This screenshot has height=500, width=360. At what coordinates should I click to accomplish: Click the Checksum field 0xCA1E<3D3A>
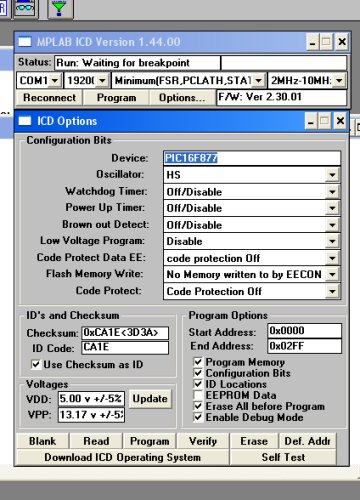coord(125,333)
